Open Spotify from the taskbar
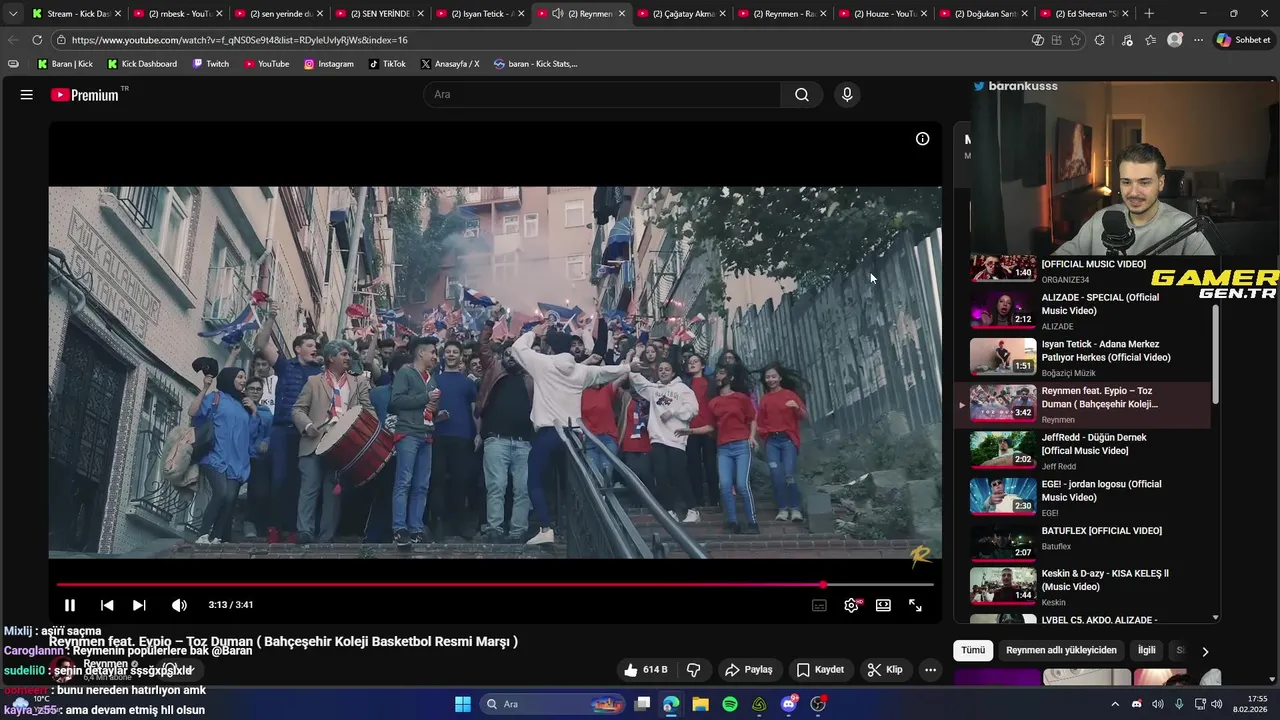Viewport: 1280px width, 720px height. click(x=730, y=704)
